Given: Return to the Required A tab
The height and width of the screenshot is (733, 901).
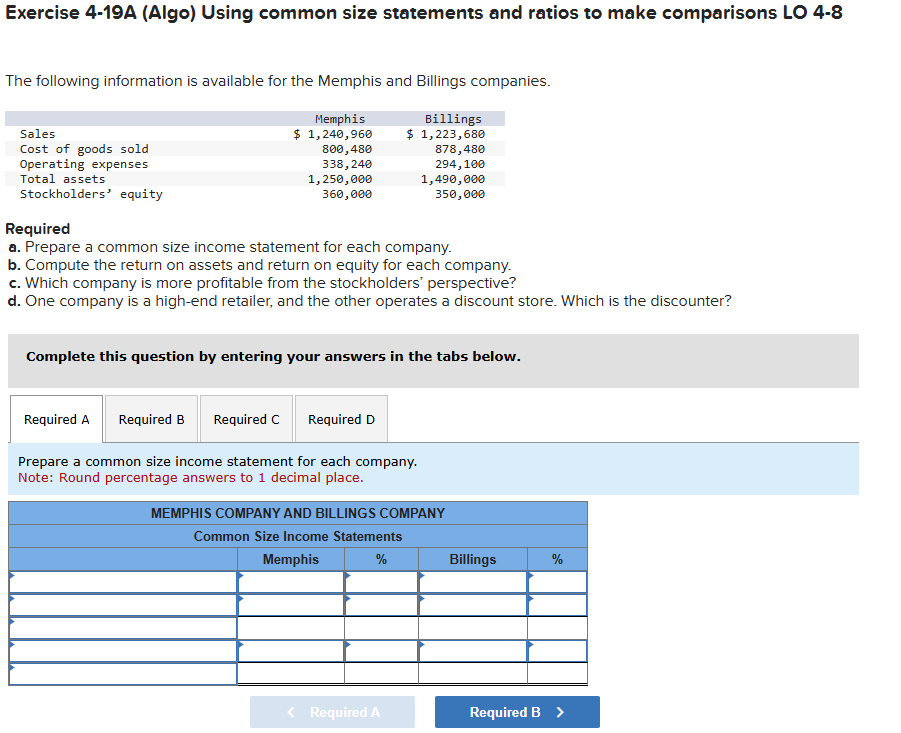Looking at the screenshot, I should pyautogui.click(x=55, y=418).
